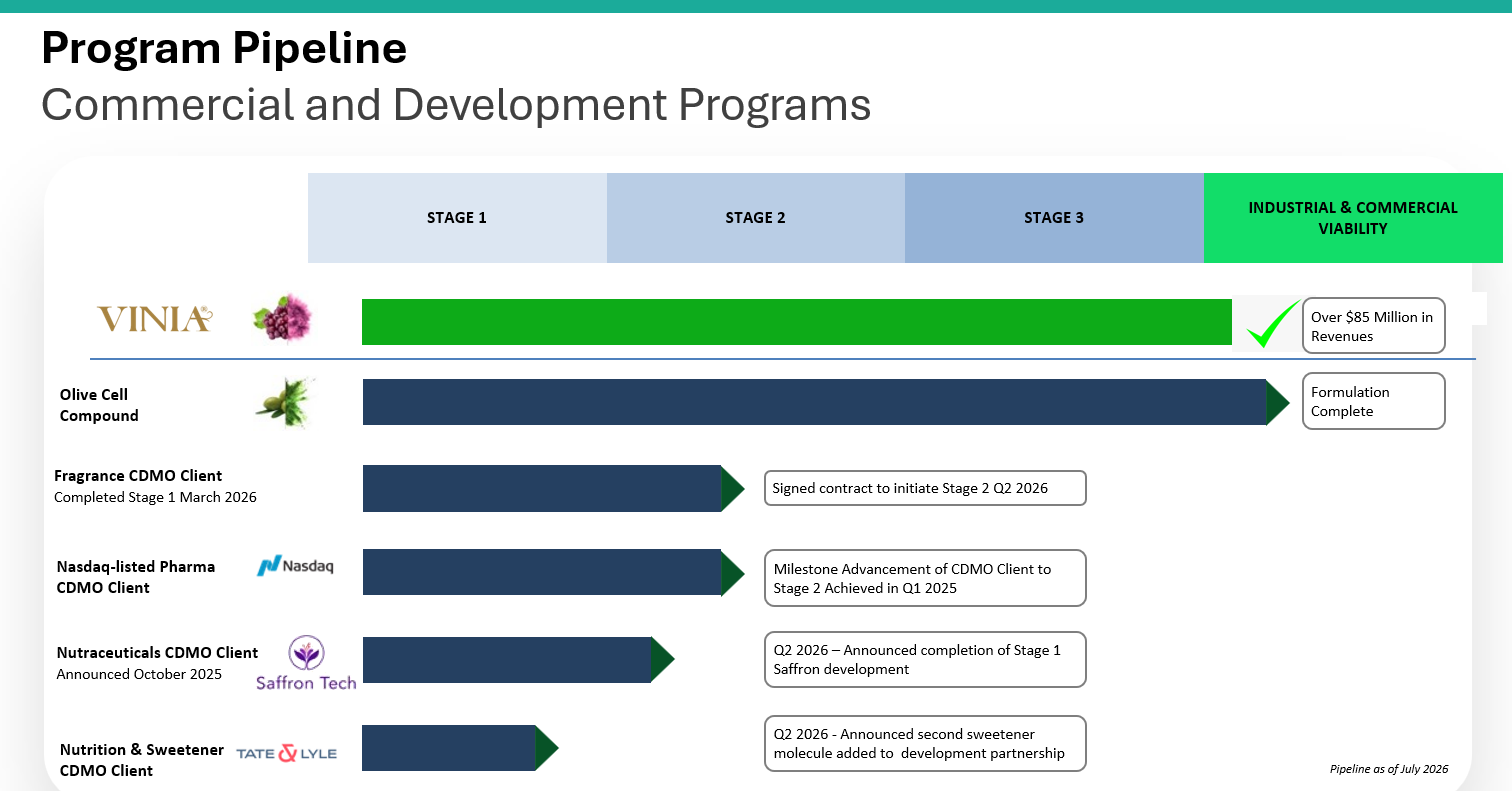Click the Nasdaq logo
Screen dimensions: 1512x791
coord(295,567)
